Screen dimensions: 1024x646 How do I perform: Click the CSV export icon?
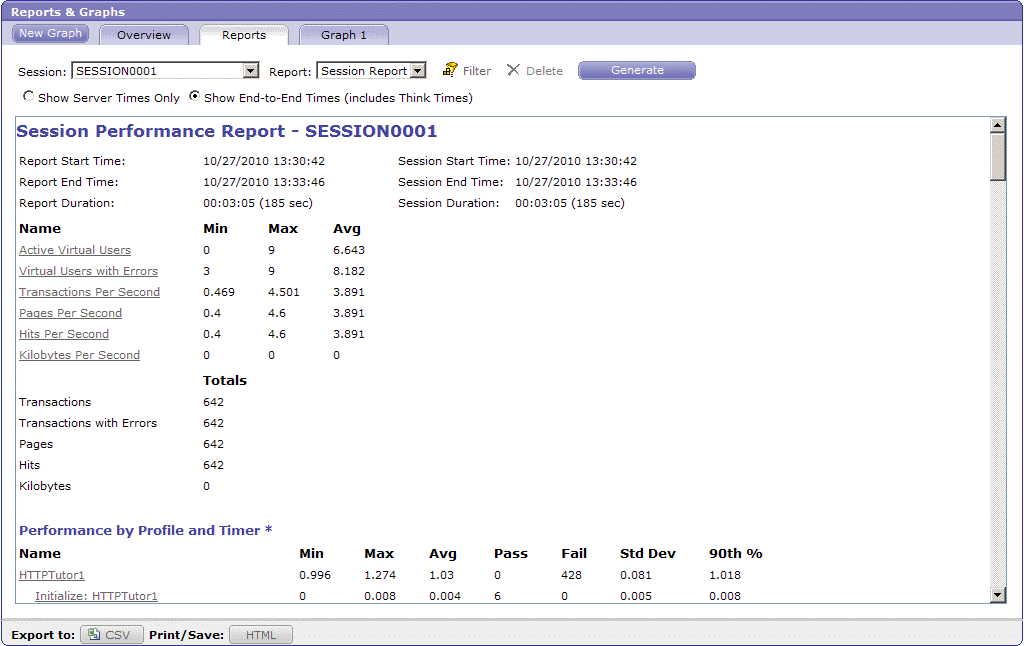click(94, 634)
